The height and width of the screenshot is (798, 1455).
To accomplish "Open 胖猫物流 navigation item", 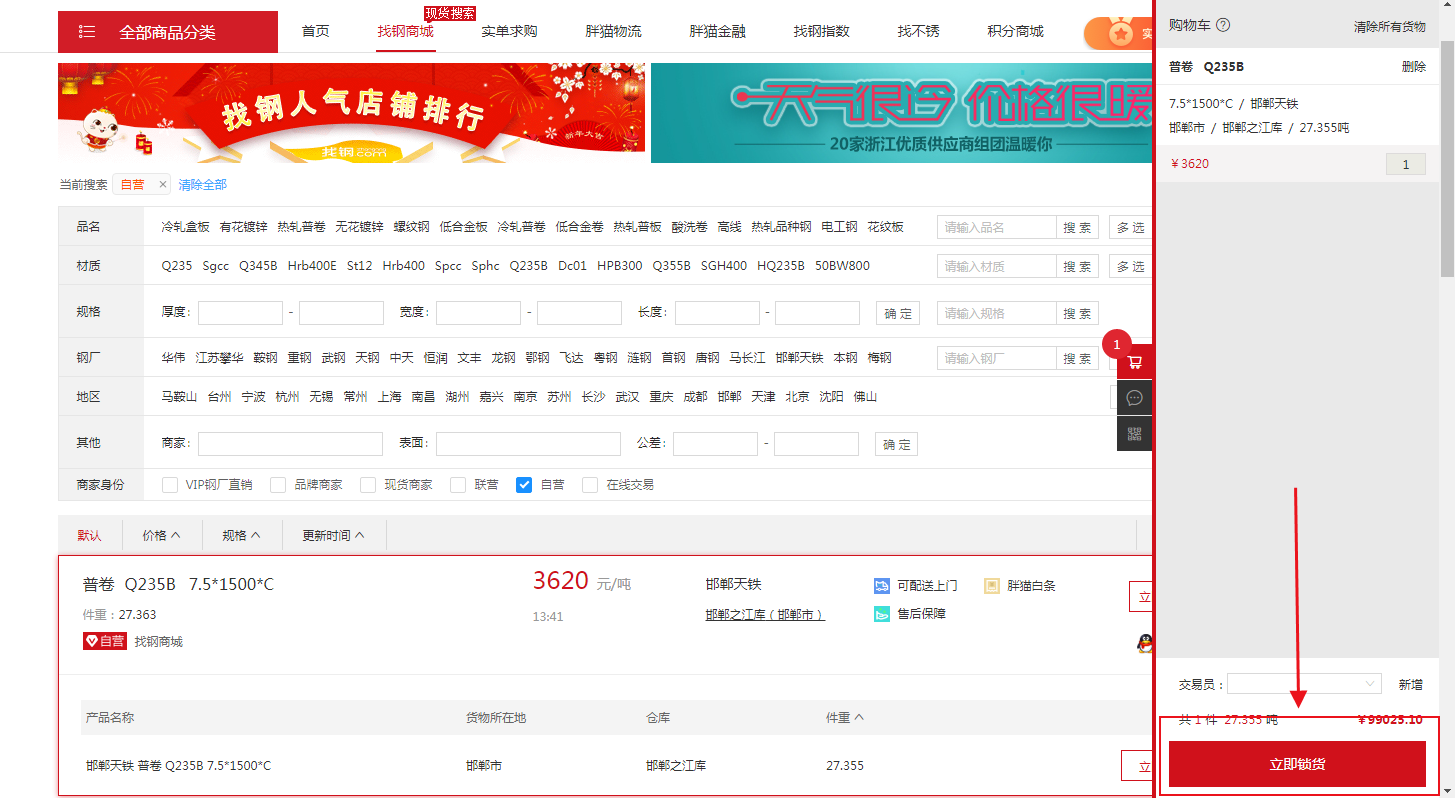I will (x=613, y=31).
